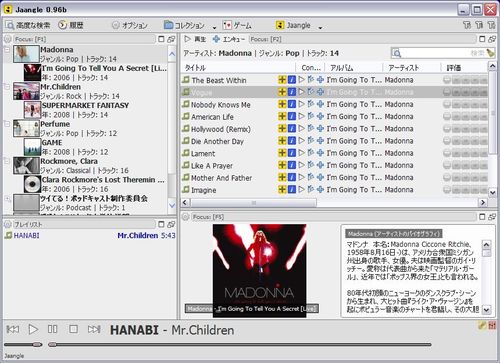Screen dimensions: 500x363
Task: Skip to the previous track
Action: pos(13,329)
